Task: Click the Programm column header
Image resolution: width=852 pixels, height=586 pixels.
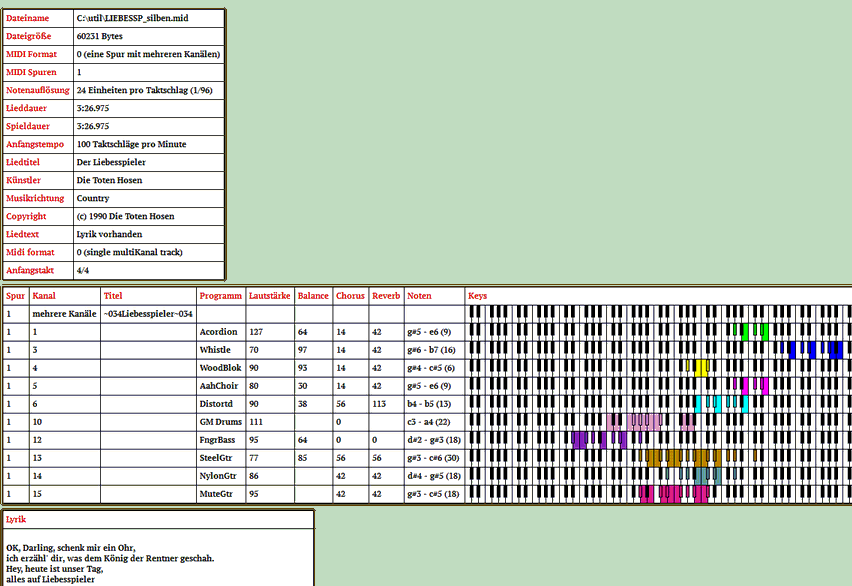Action: [x=220, y=296]
